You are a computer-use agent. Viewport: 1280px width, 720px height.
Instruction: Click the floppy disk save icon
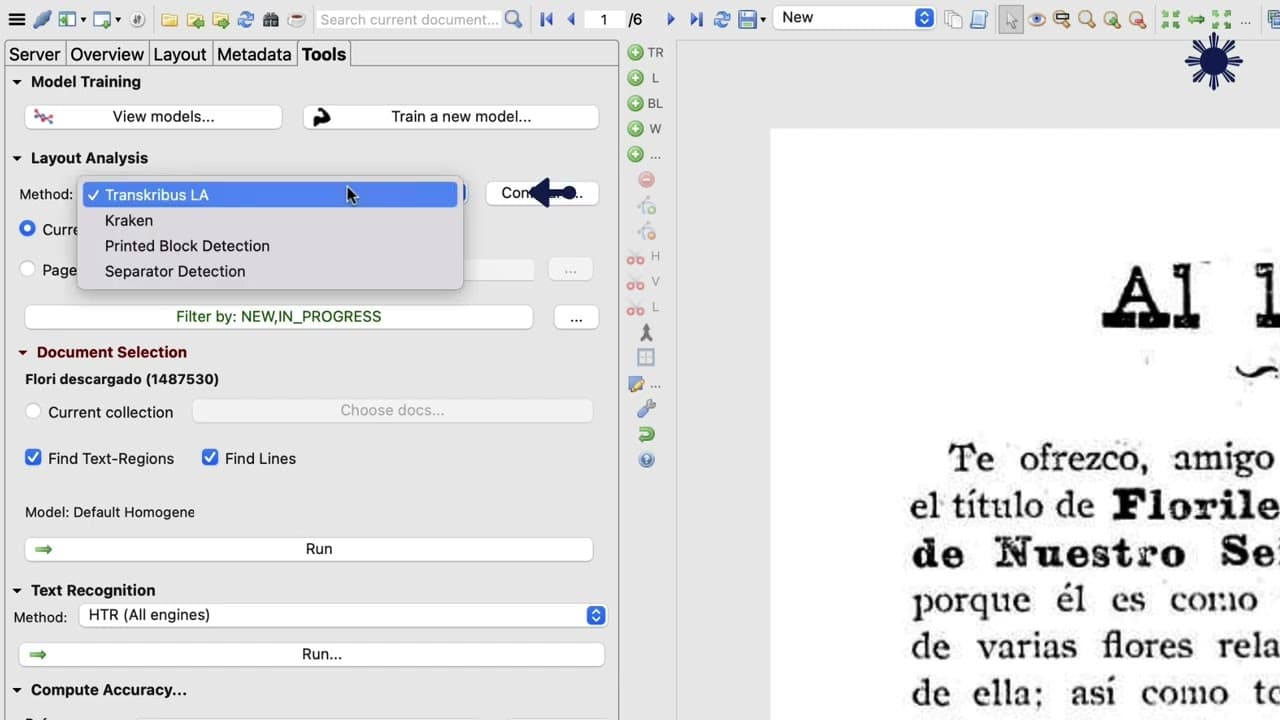coord(746,19)
